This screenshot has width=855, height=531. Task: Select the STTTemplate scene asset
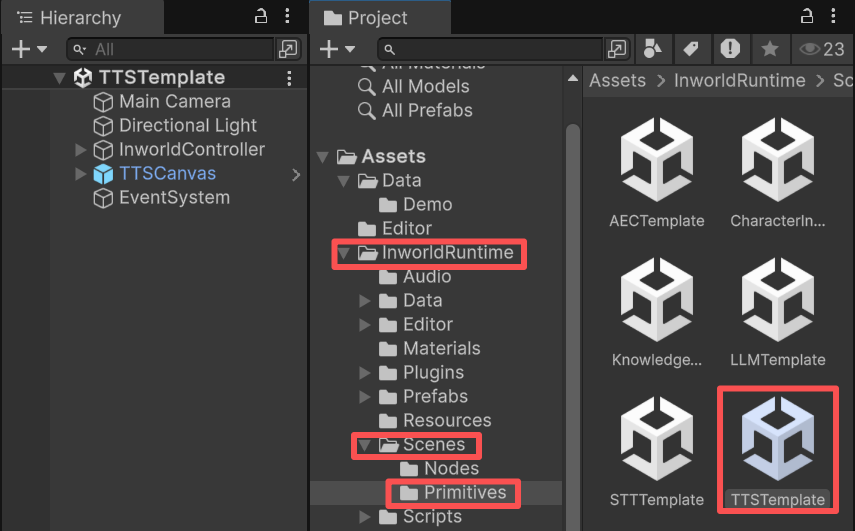click(x=657, y=452)
